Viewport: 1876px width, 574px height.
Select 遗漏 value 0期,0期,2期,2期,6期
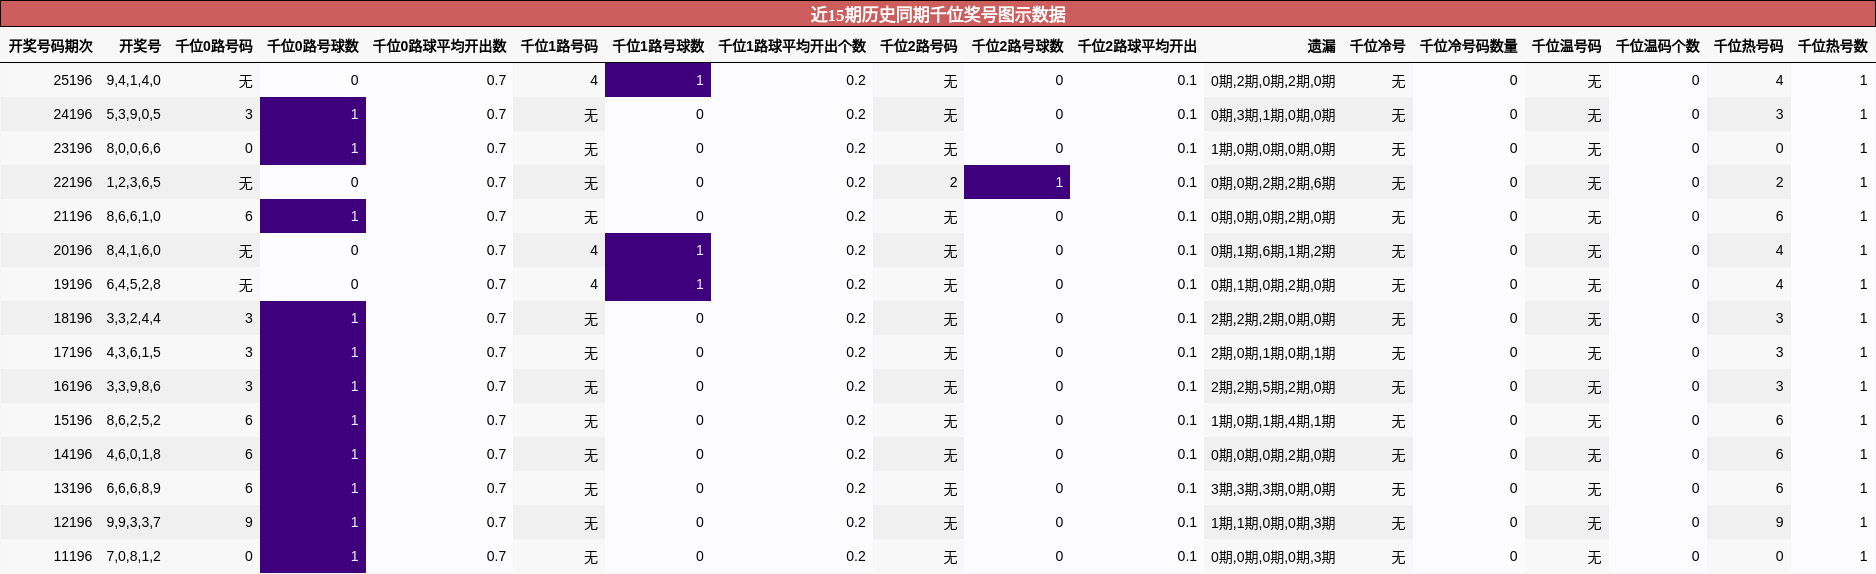click(1273, 183)
